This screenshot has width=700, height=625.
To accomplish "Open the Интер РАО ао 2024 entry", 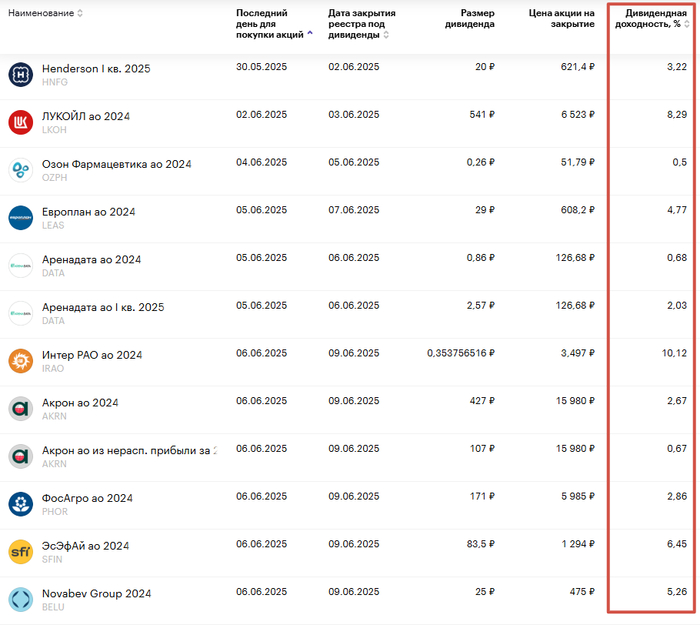I will tap(92, 355).
